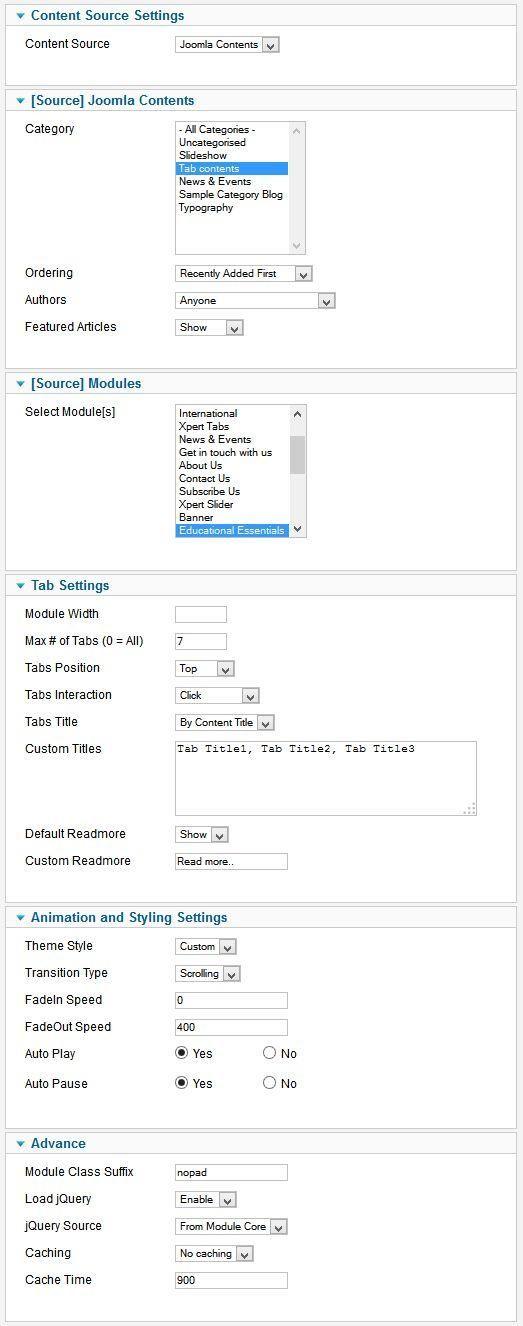Image resolution: width=523 pixels, height=1326 pixels.
Task: Click the FadeIn Speed input field
Action: pyautogui.click(x=231, y=1001)
